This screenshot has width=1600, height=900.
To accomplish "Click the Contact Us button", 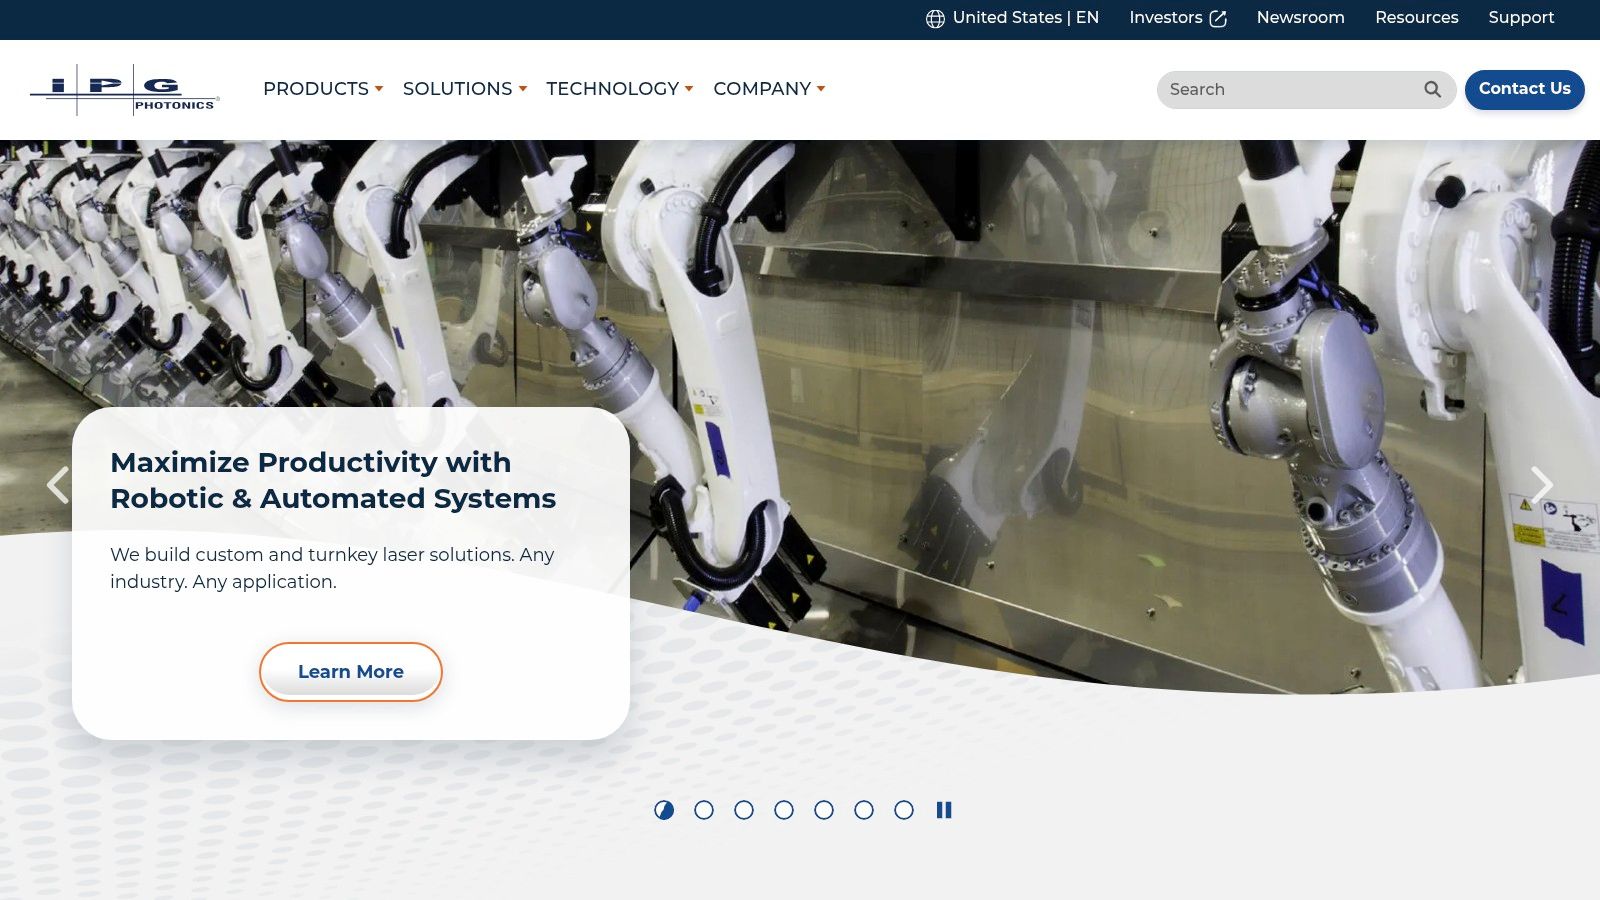I will point(1525,89).
